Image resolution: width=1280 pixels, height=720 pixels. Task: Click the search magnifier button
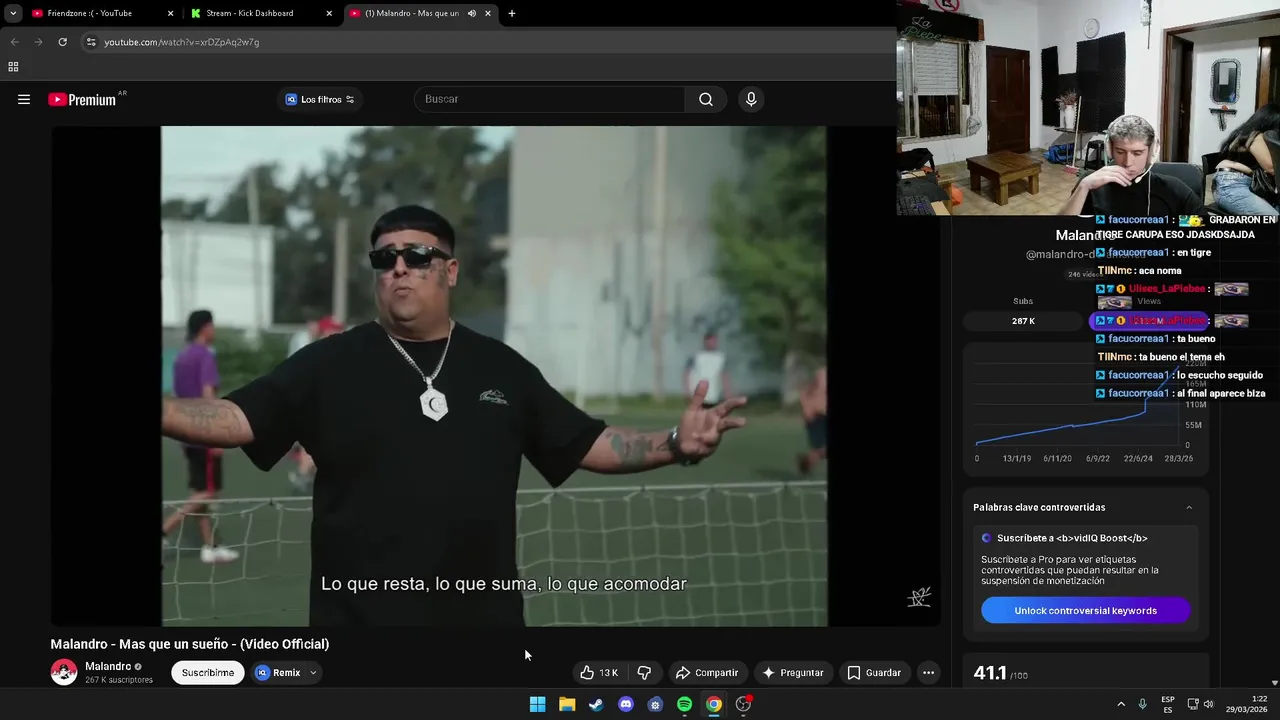tap(706, 99)
